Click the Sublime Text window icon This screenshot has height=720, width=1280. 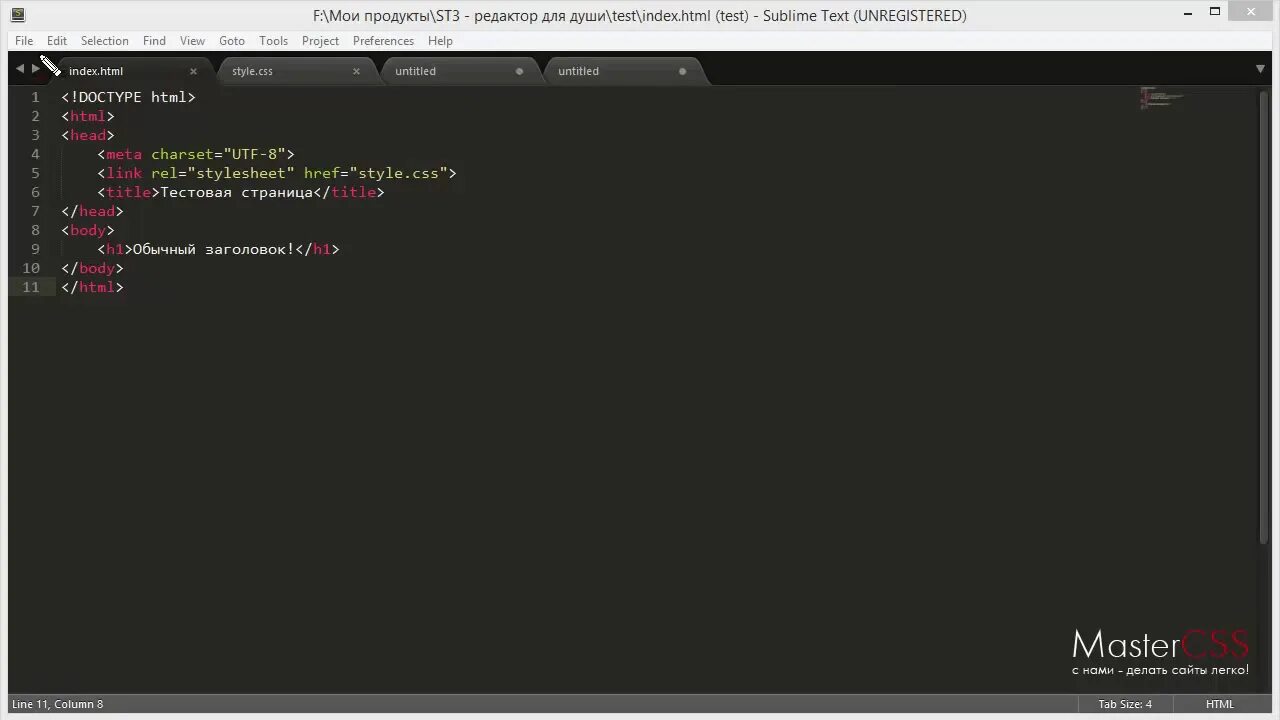tap(17, 14)
